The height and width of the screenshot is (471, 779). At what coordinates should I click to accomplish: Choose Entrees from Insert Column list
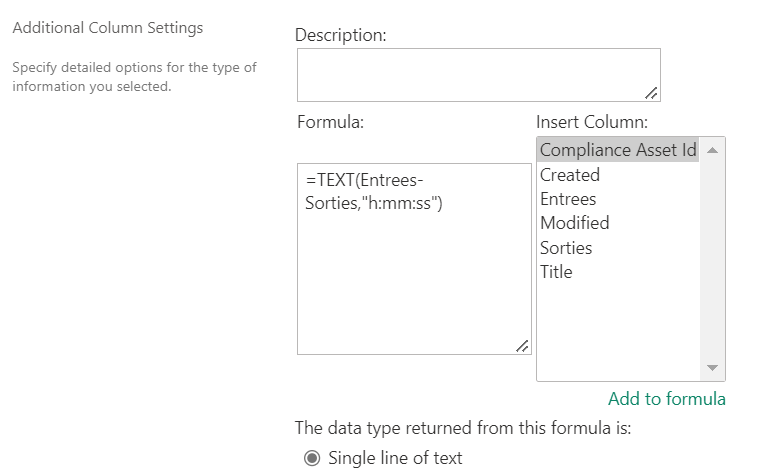(568, 199)
